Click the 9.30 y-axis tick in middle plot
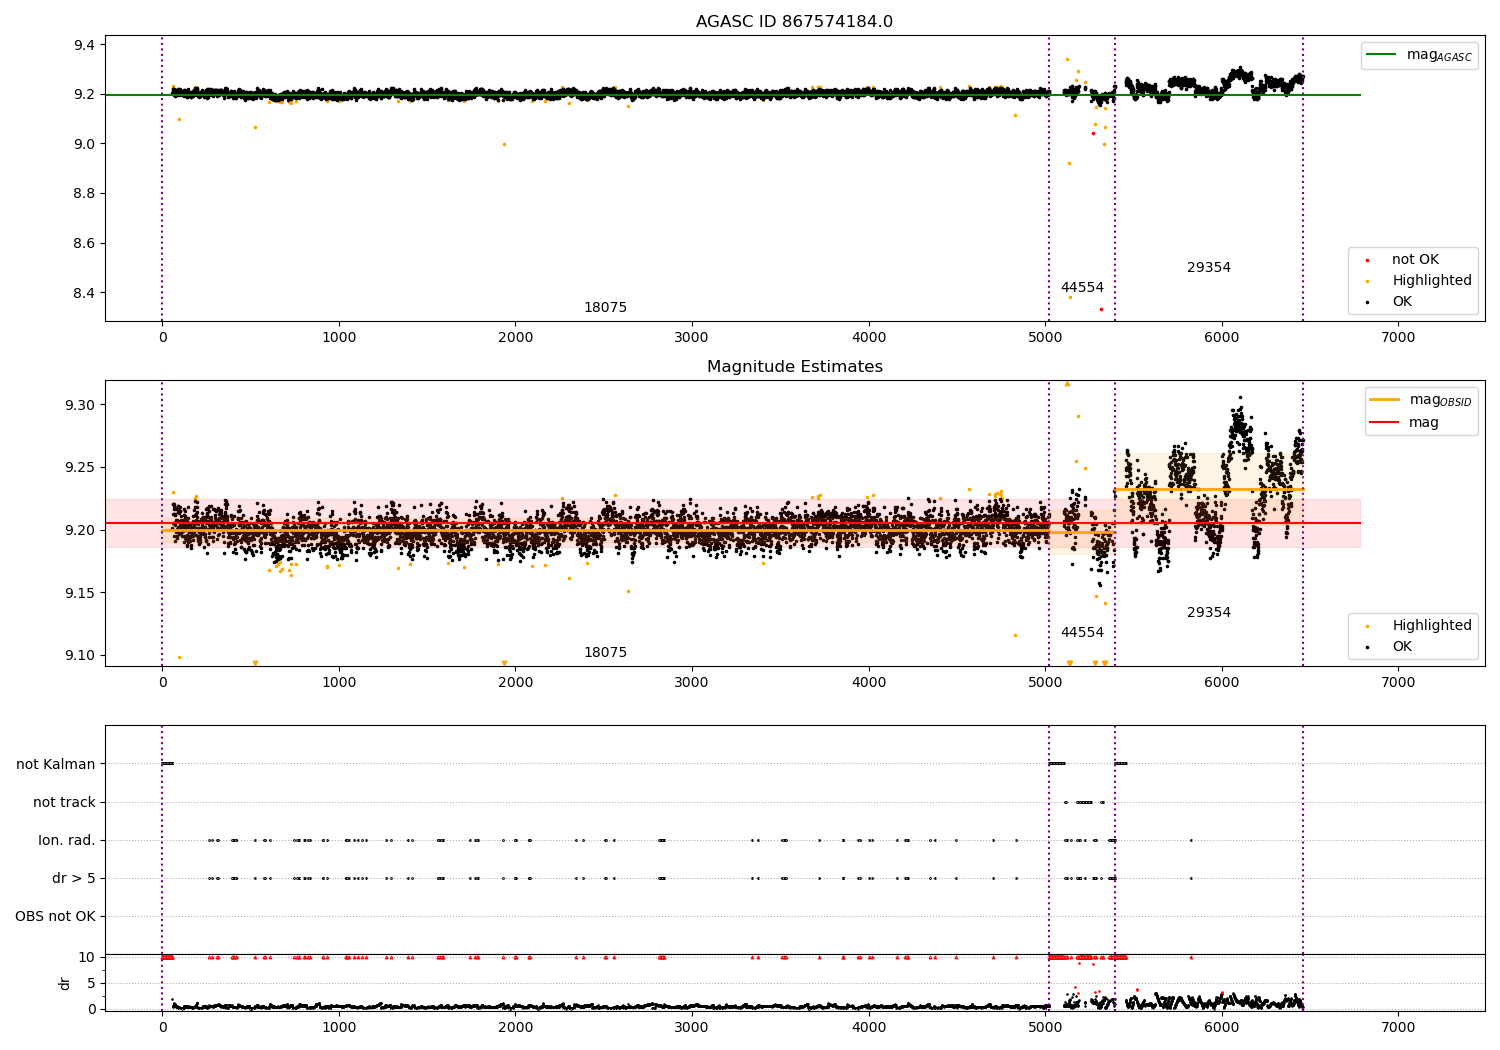The width and height of the screenshot is (1500, 1050). point(79,405)
